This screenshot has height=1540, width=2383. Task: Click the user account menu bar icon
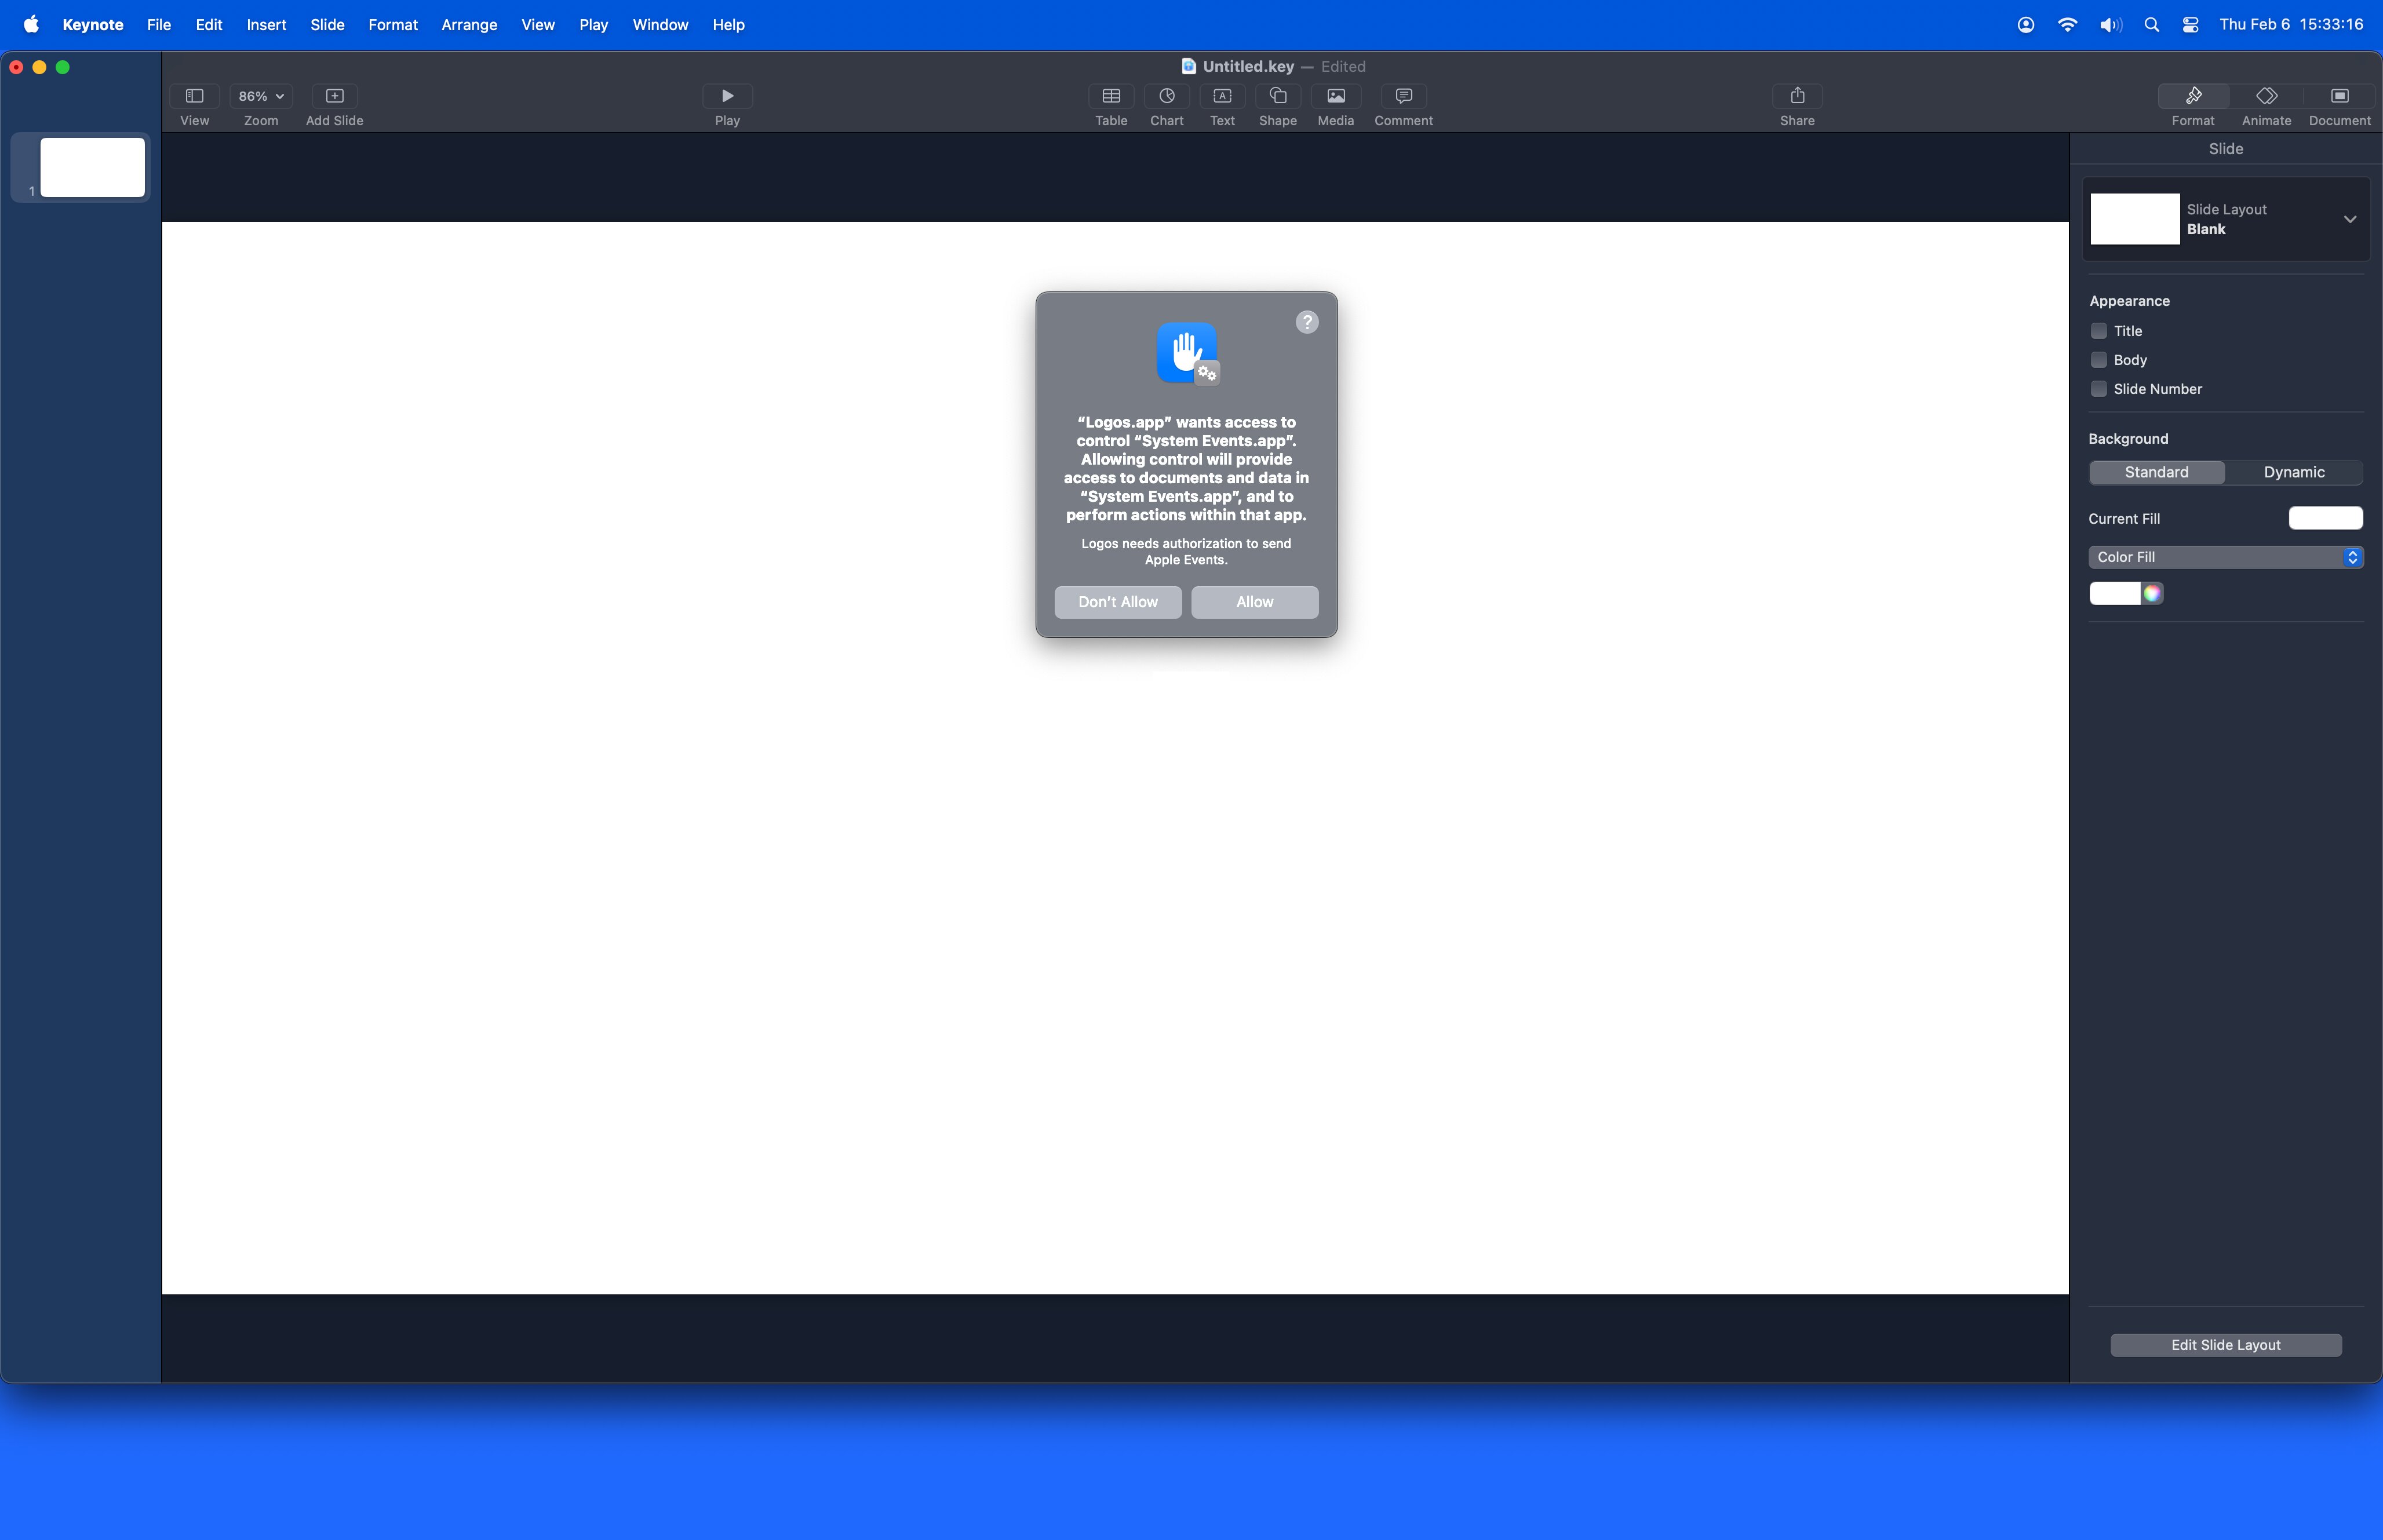2026,25
